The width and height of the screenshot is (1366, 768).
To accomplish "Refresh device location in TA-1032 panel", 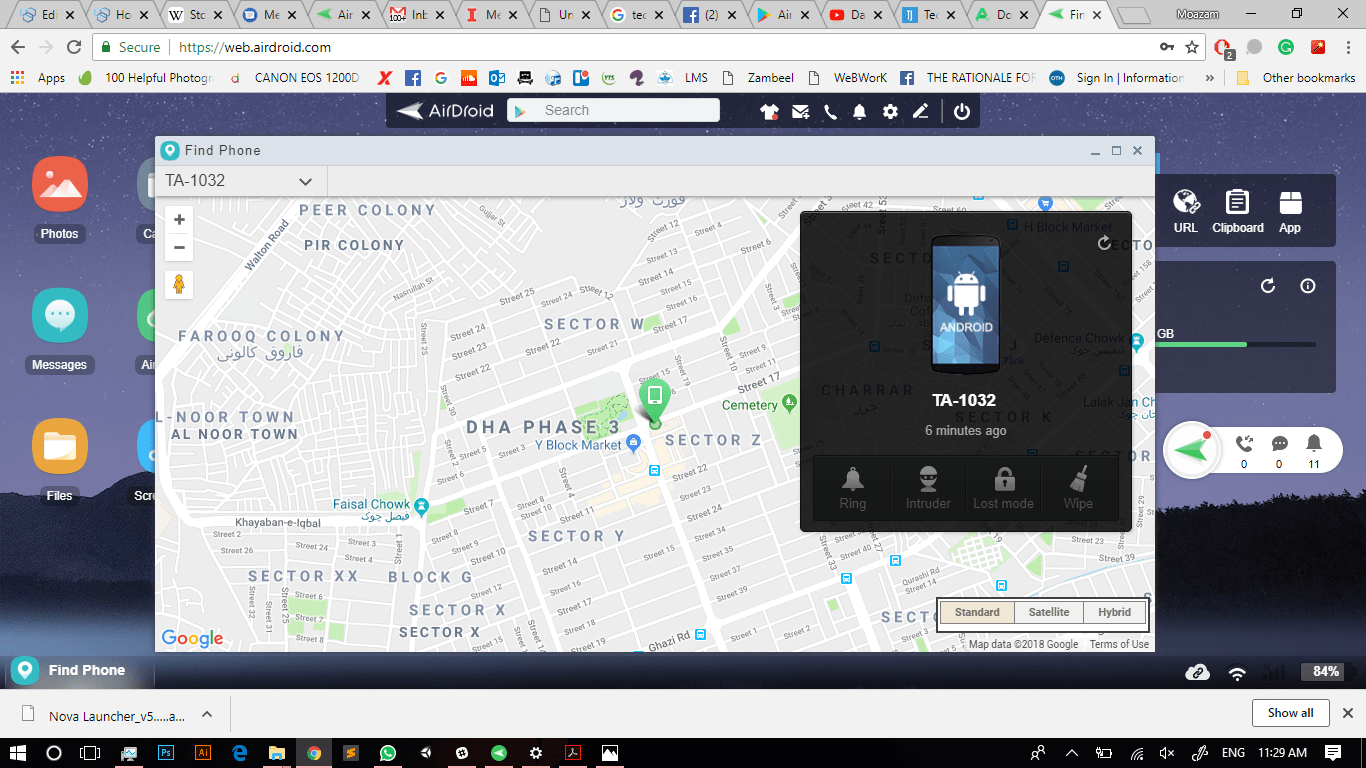I will tap(1104, 243).
